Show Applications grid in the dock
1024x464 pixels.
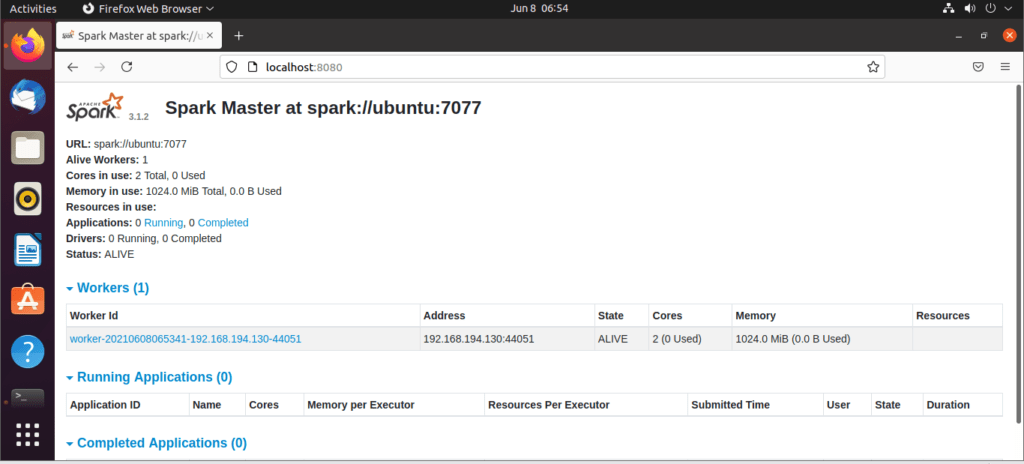(28, 435)
